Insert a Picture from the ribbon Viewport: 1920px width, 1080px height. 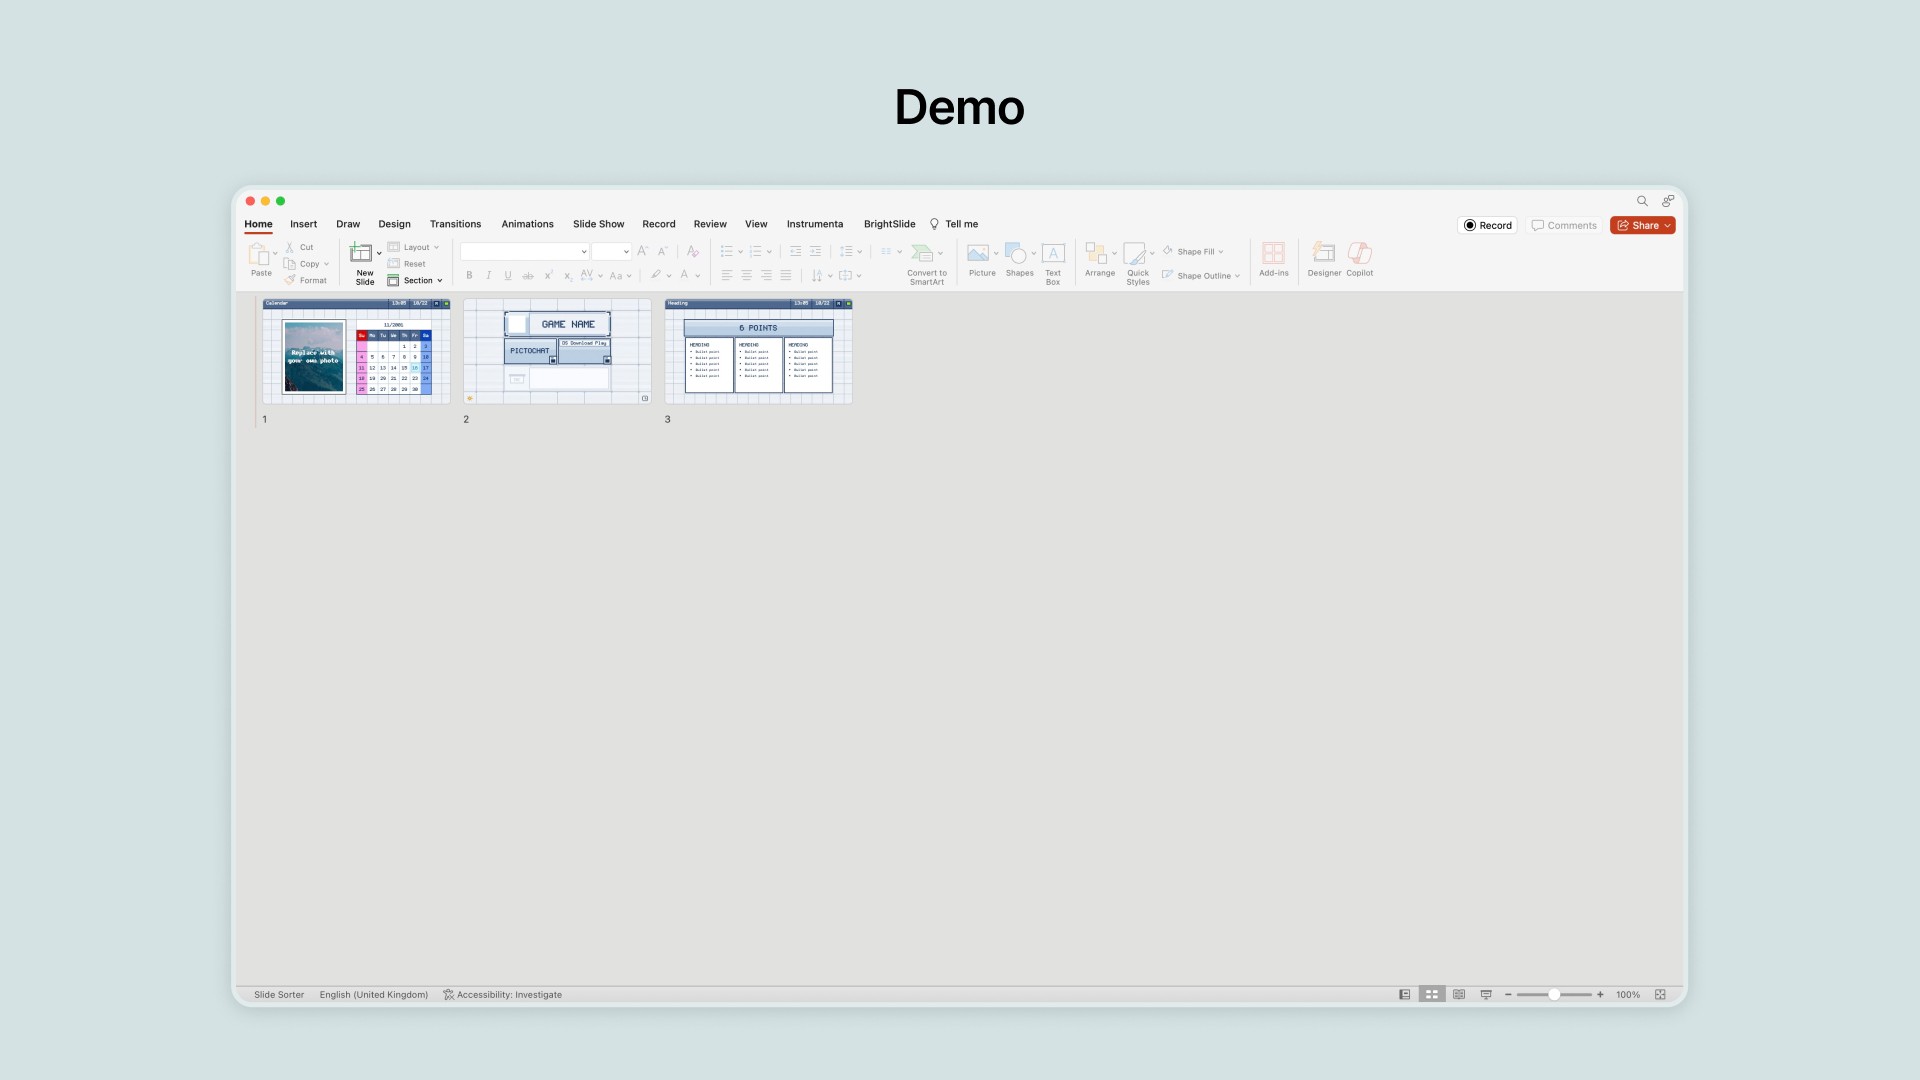[x=979, y=253]
